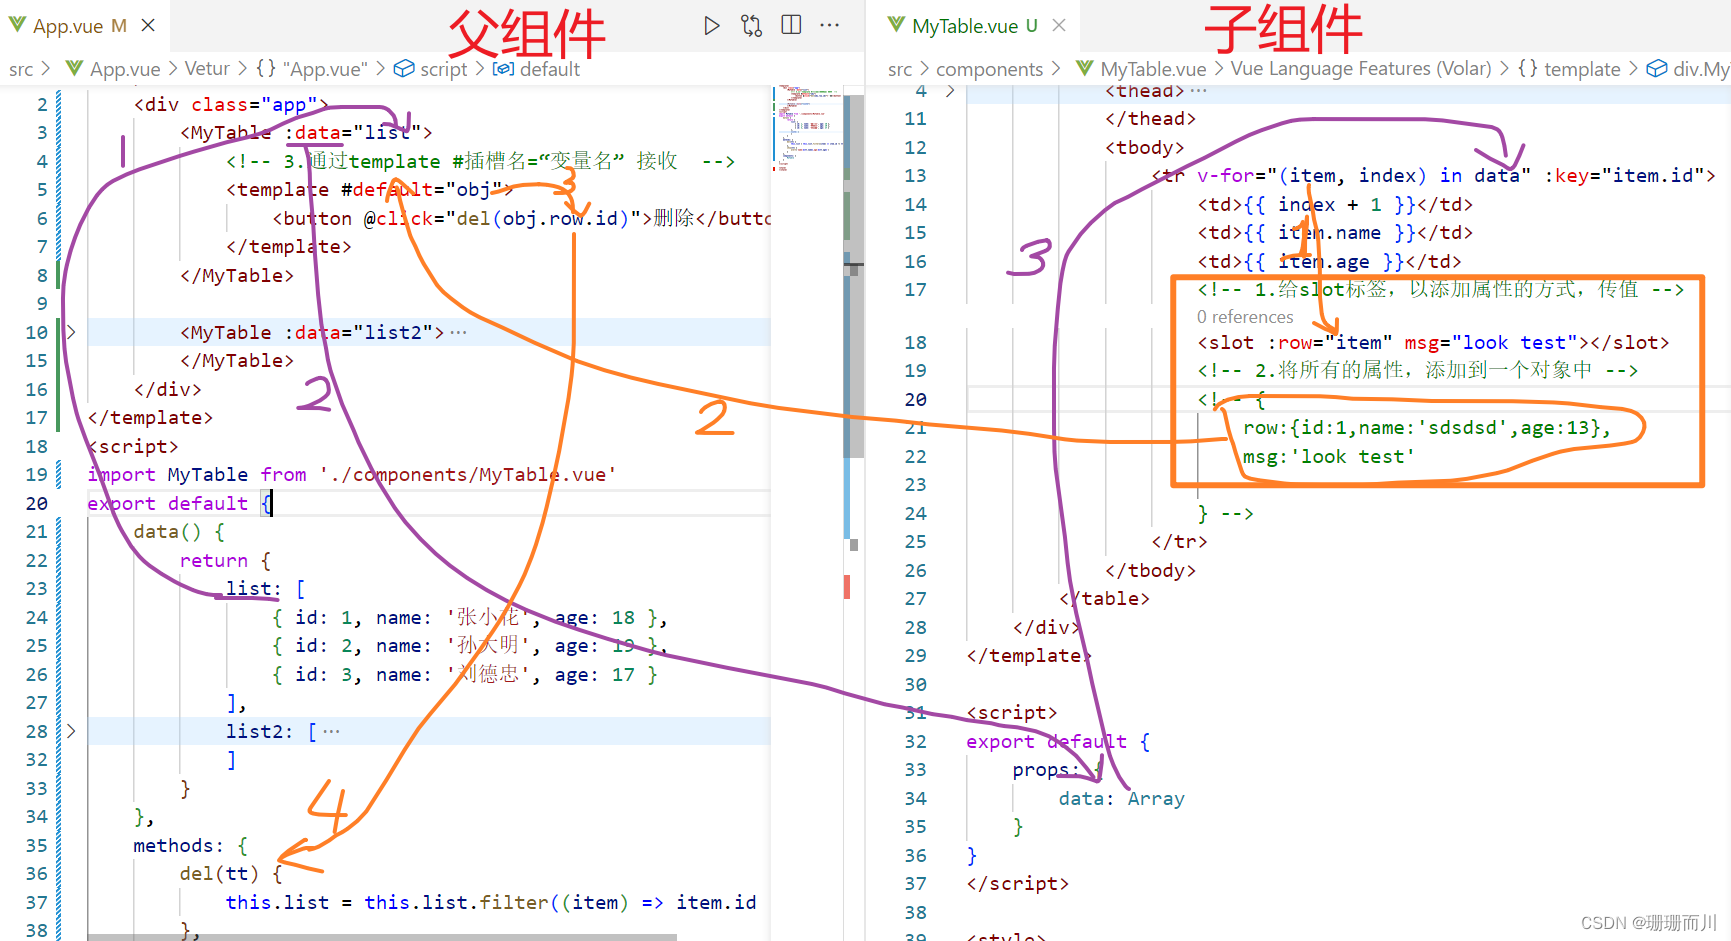Select the App.vue file breadcrumb item
The height and width of the screenshot is (941, 1731).
coord(125,69)
